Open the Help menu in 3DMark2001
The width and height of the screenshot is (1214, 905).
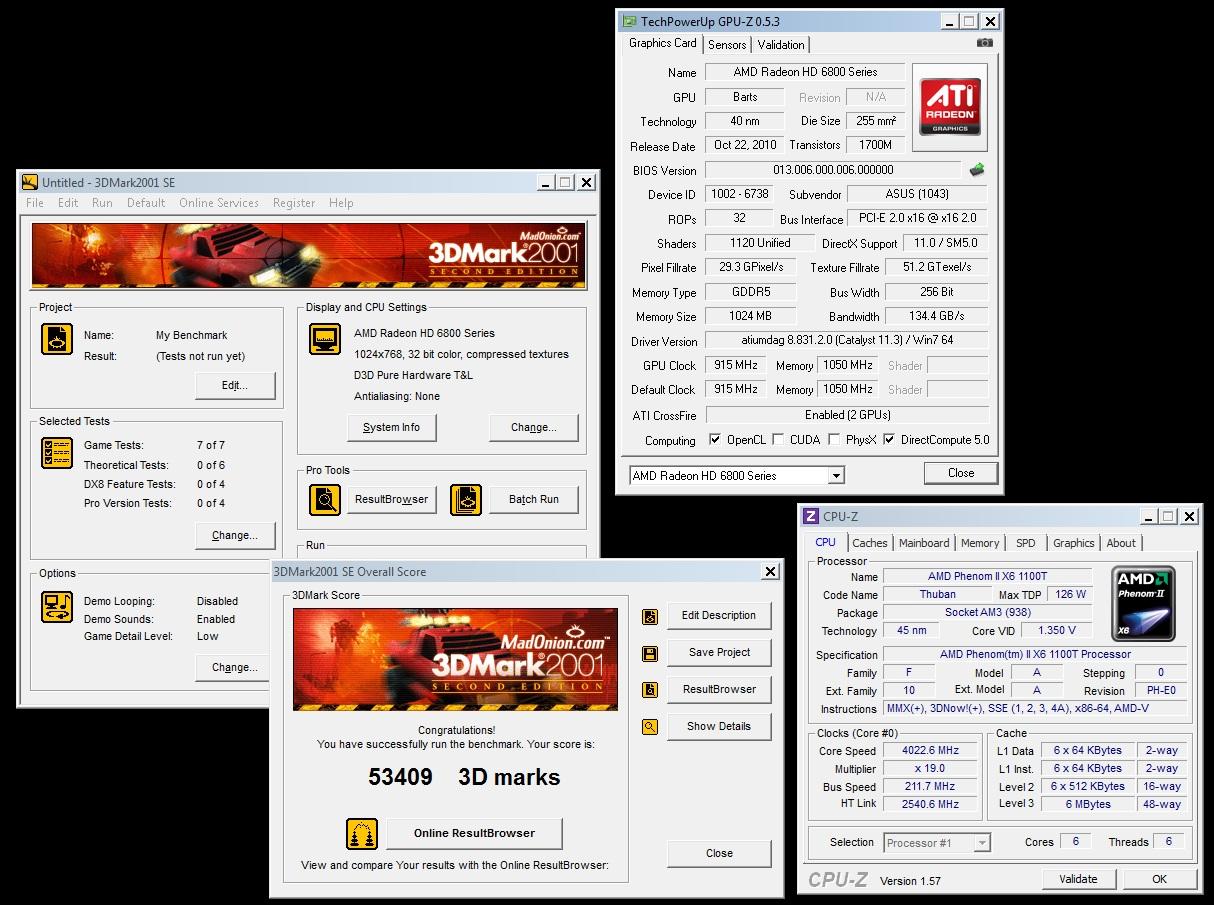point(341,203)
